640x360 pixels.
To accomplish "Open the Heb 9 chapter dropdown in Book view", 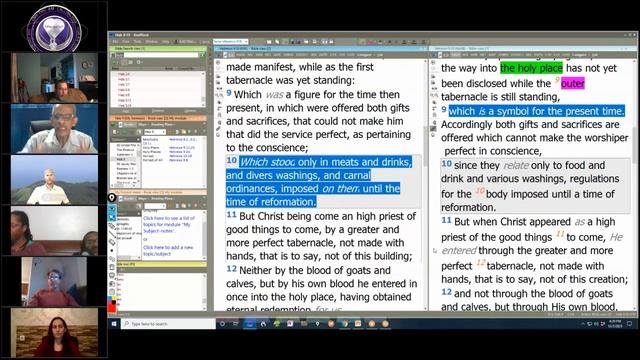I will [x=155, y=132].
